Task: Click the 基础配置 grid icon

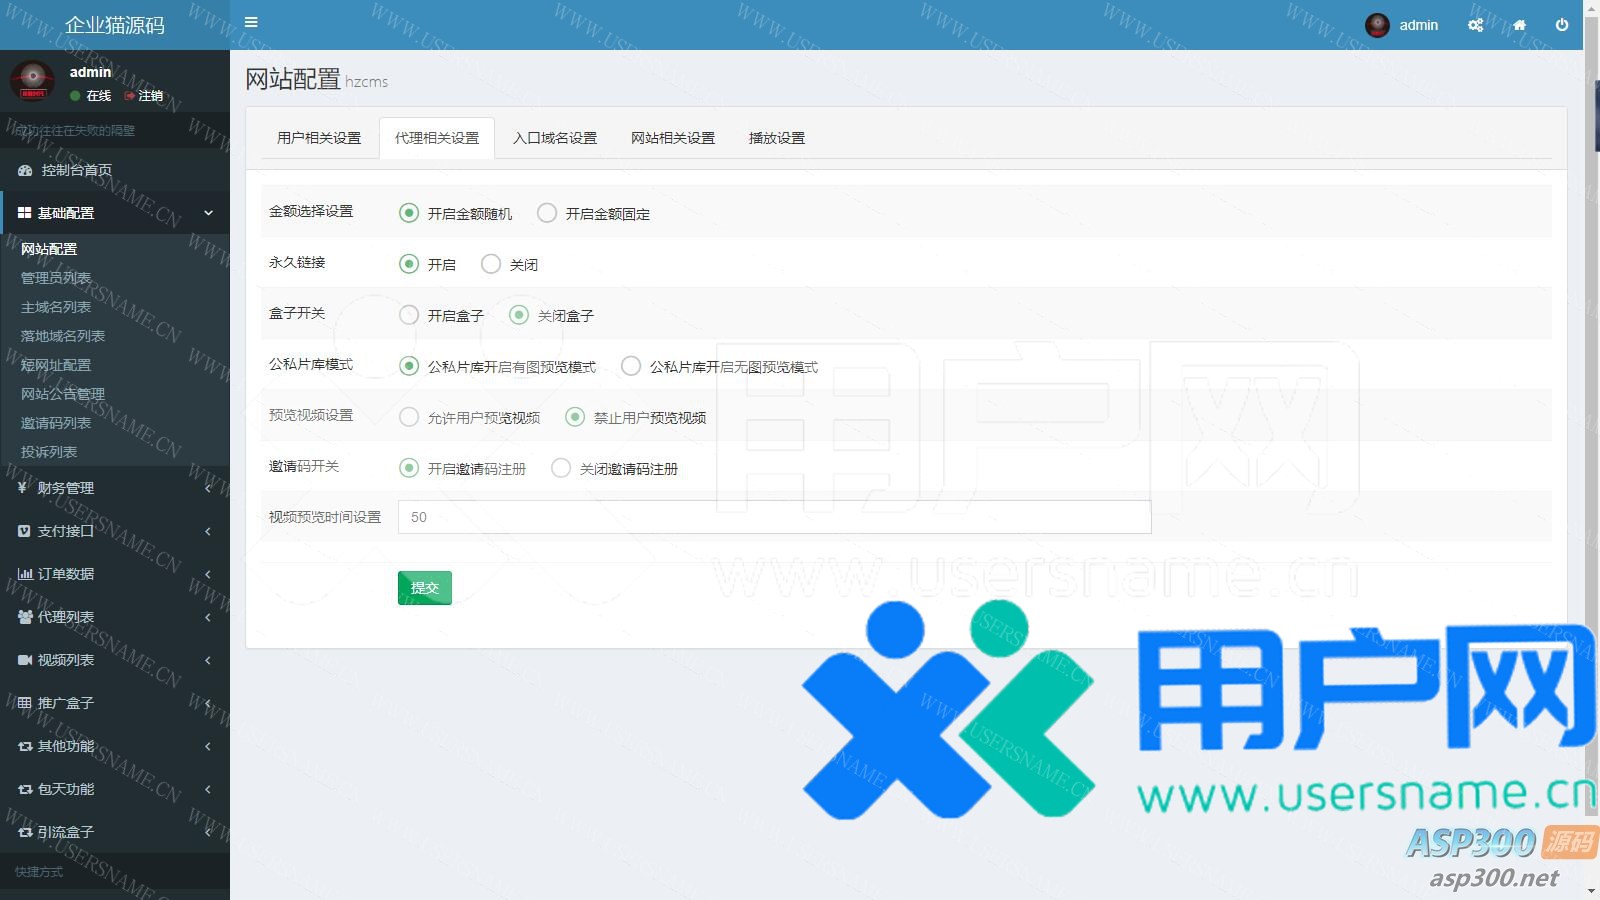Action: (25, 213)
